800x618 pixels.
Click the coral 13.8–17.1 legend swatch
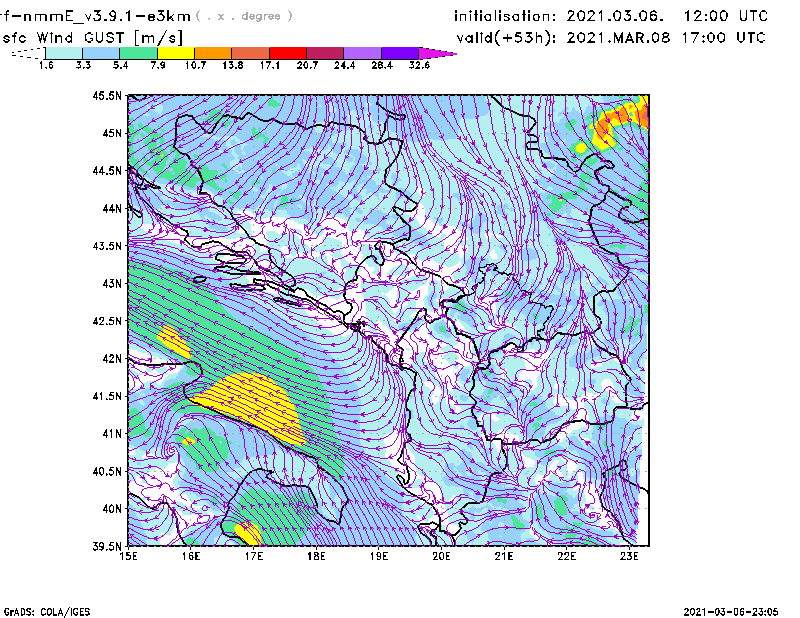251,53
